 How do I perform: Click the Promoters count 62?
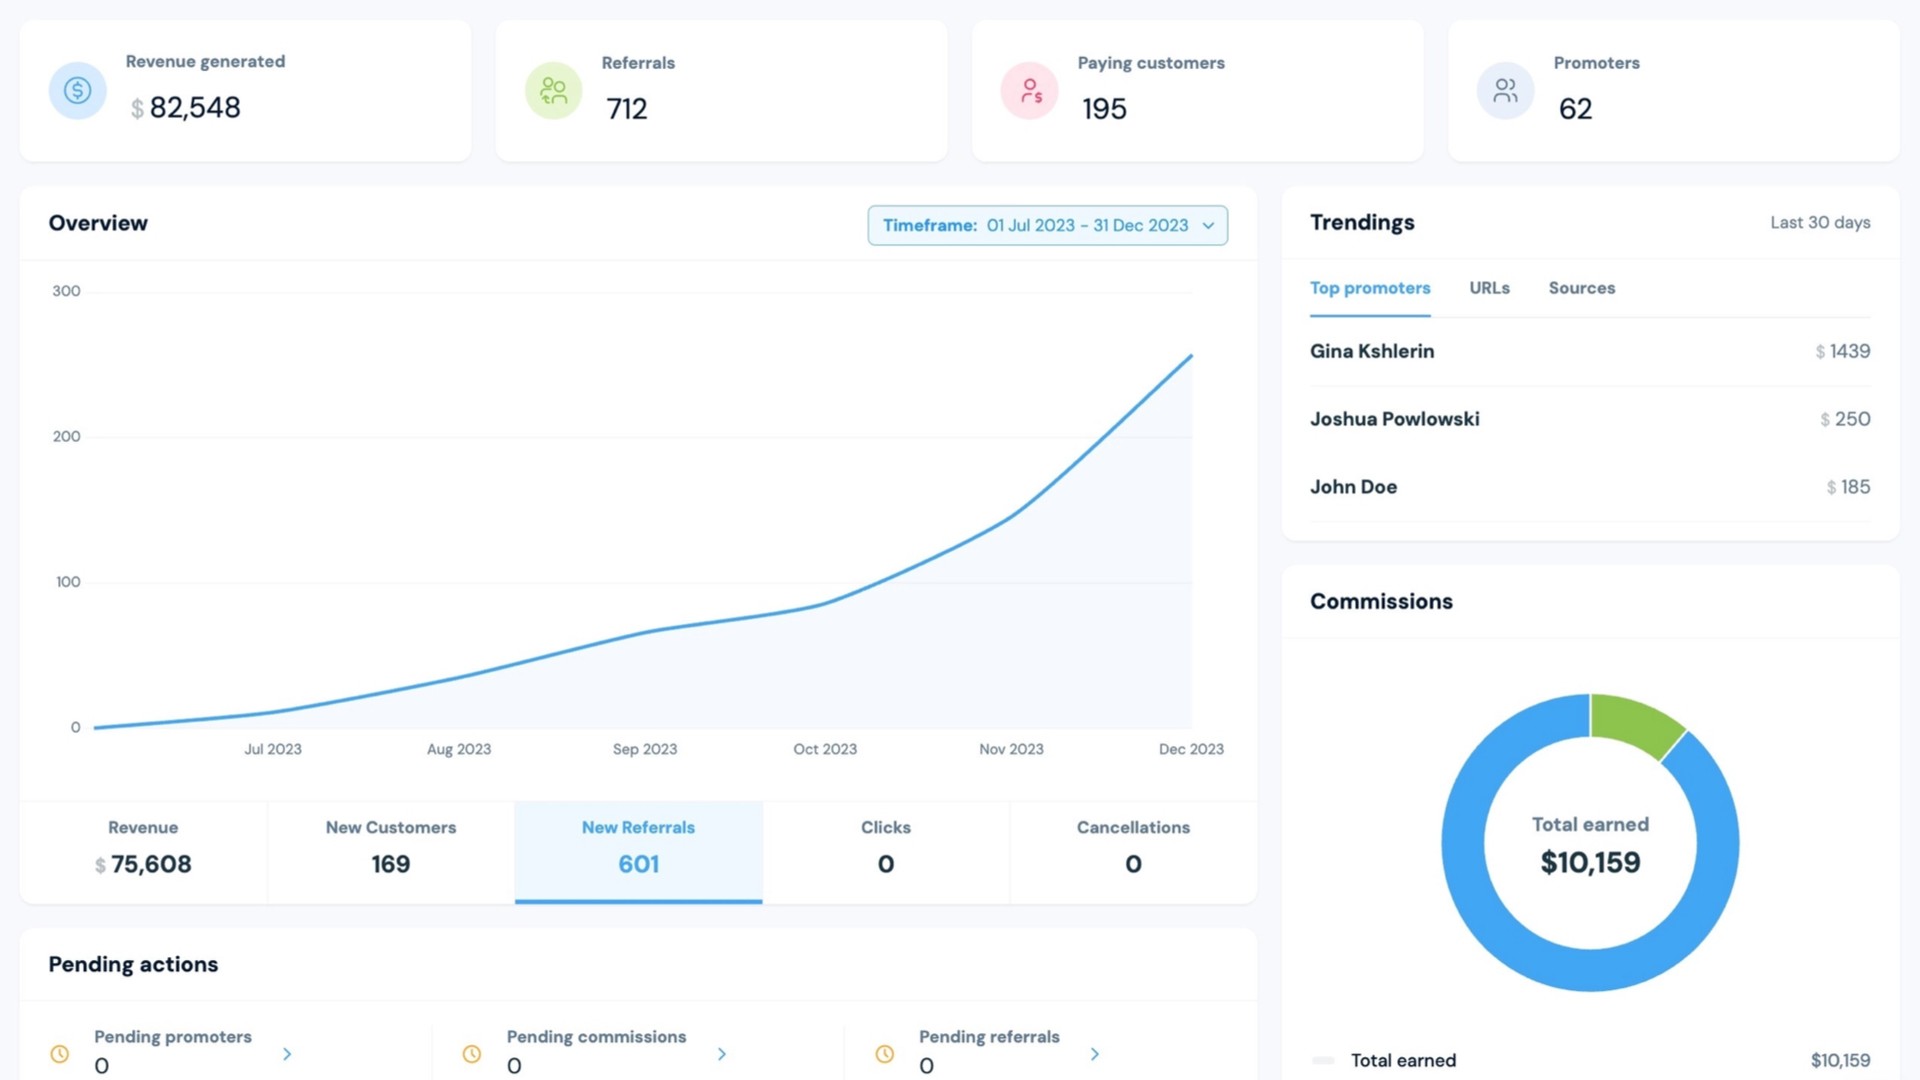click(1575, 109)
